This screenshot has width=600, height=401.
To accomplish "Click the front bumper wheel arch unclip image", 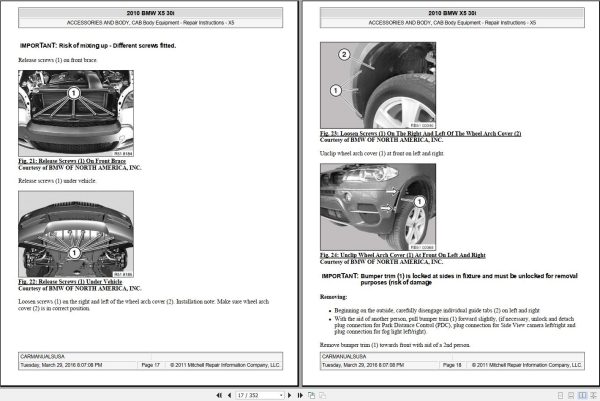I will 378,207.
